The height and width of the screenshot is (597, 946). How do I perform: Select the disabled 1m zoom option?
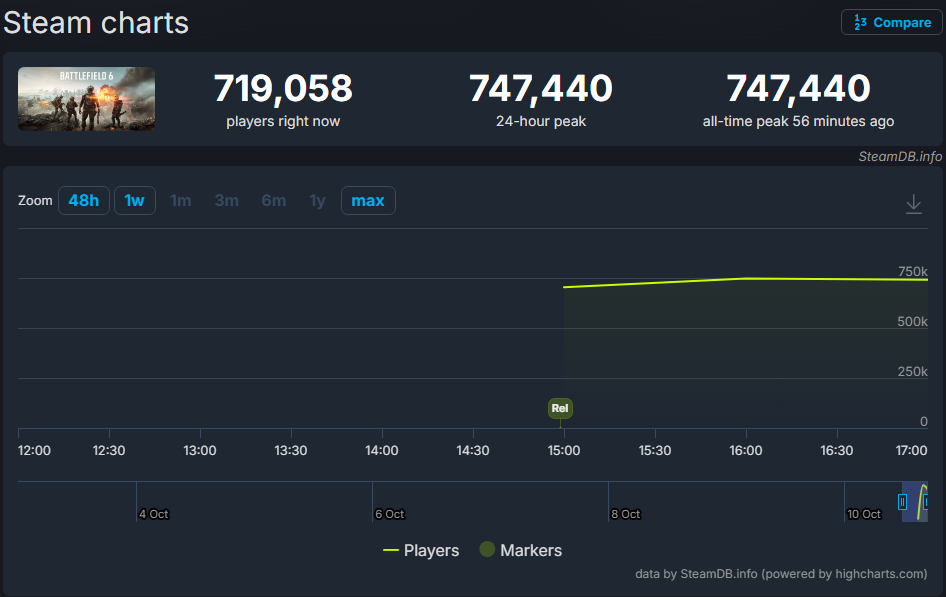point(180,200)
